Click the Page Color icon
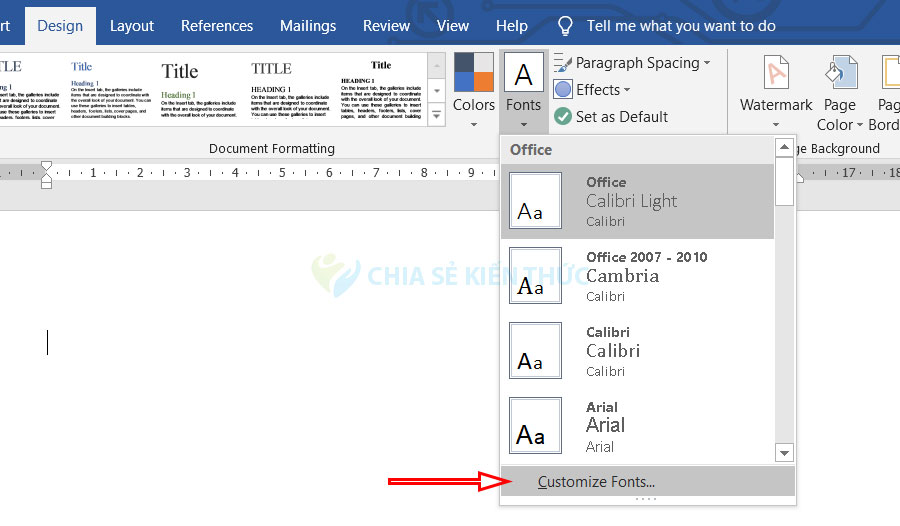Viewport: 900px width, 526px height. click(x=840, y=72)
